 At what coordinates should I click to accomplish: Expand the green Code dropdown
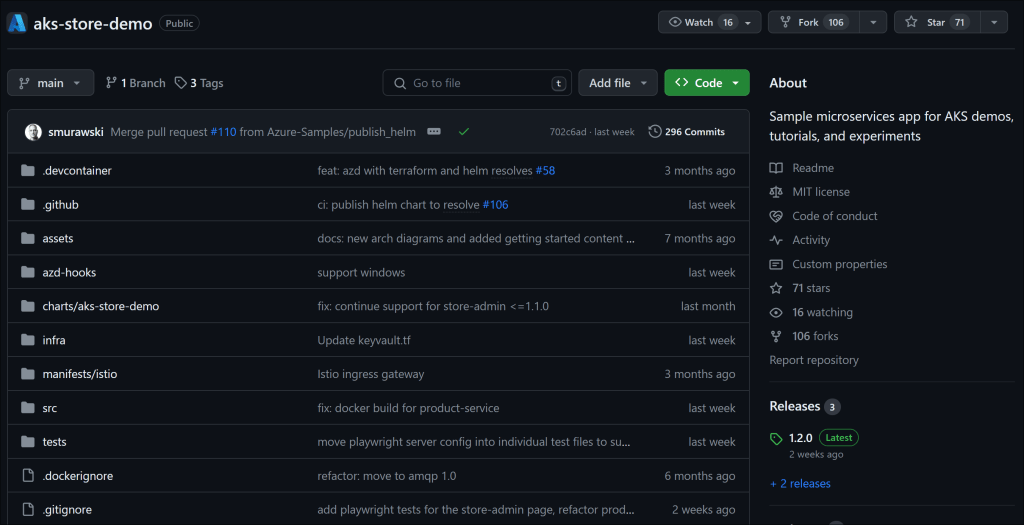706,83
